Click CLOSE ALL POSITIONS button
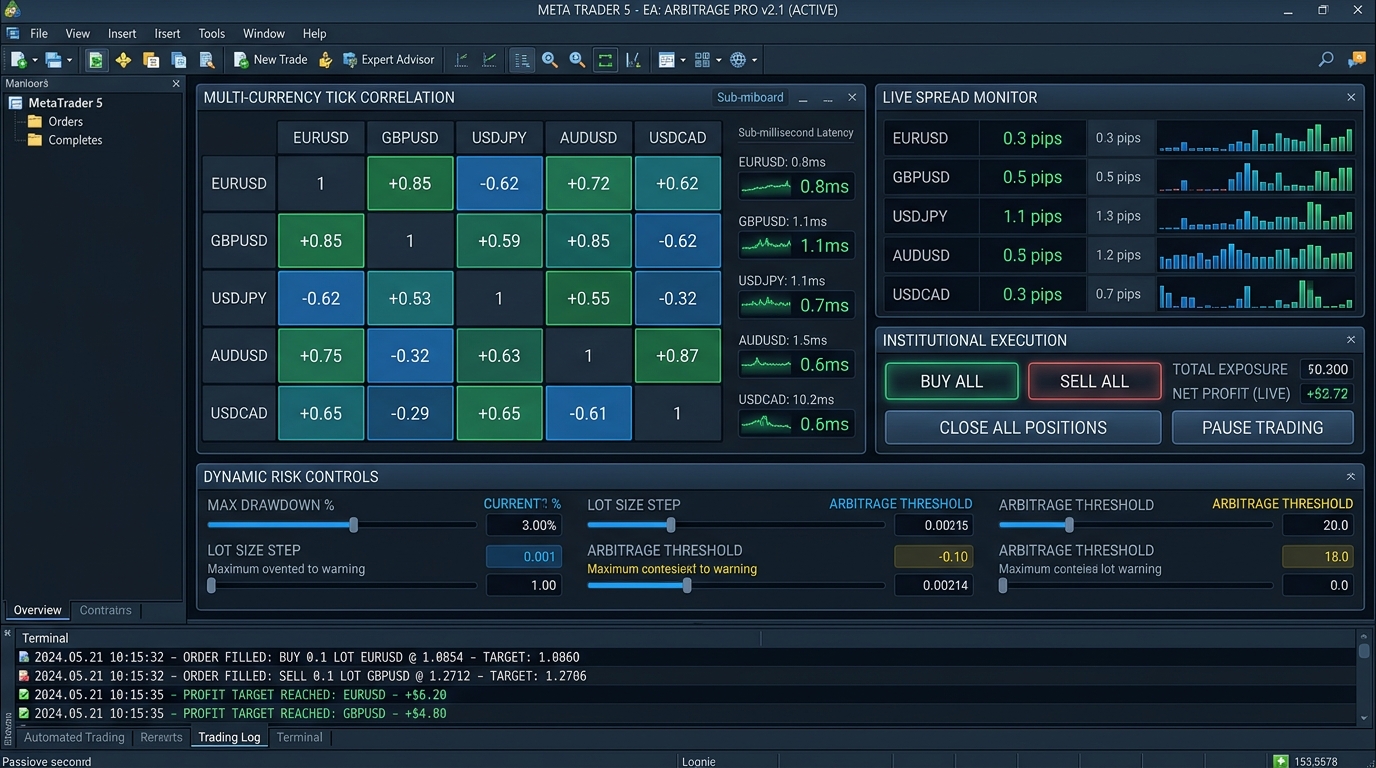This screenshot has width=1376, height=768. pyautogui.click(x=1023, y=427)
